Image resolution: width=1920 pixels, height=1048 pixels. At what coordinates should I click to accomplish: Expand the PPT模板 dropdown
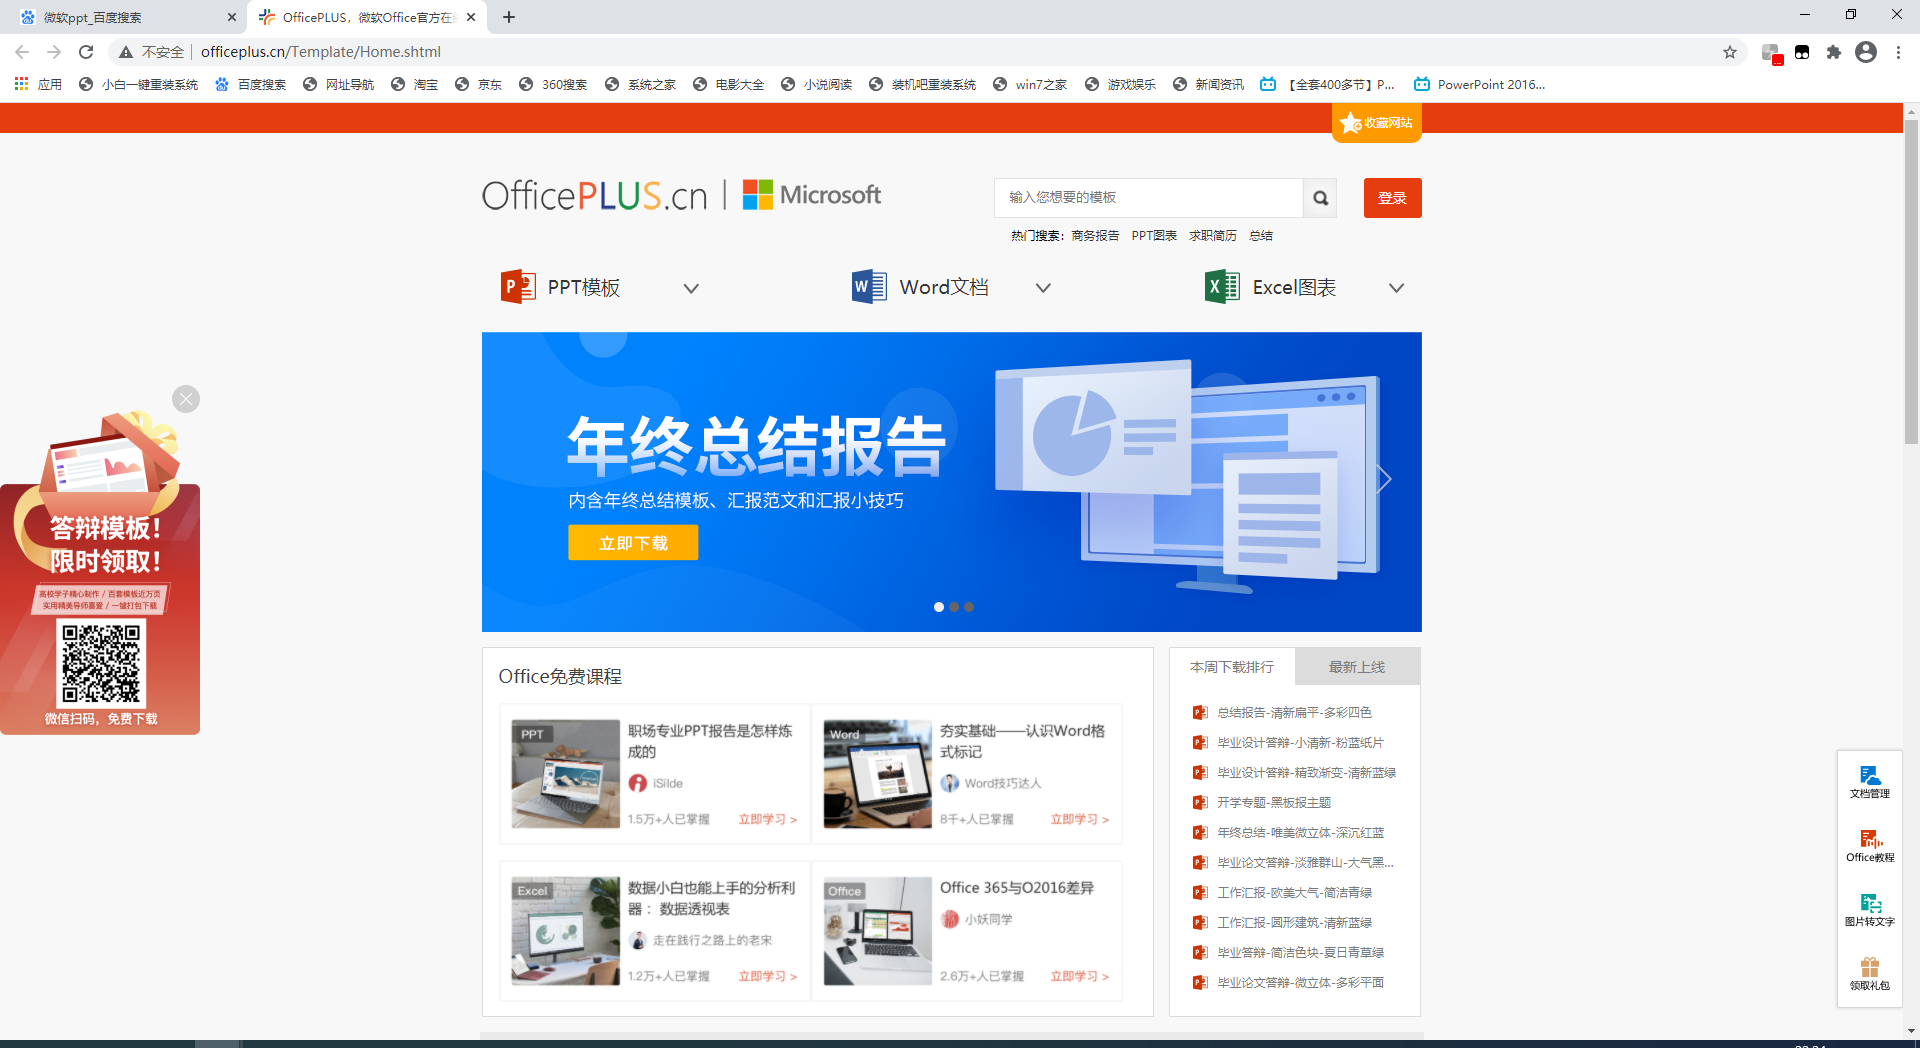coord(691,288)
